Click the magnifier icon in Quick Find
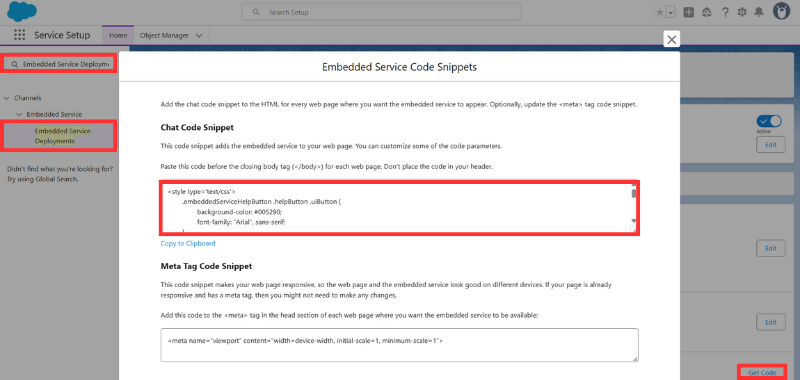Screen dimensions: 800x380 [14, 64]
